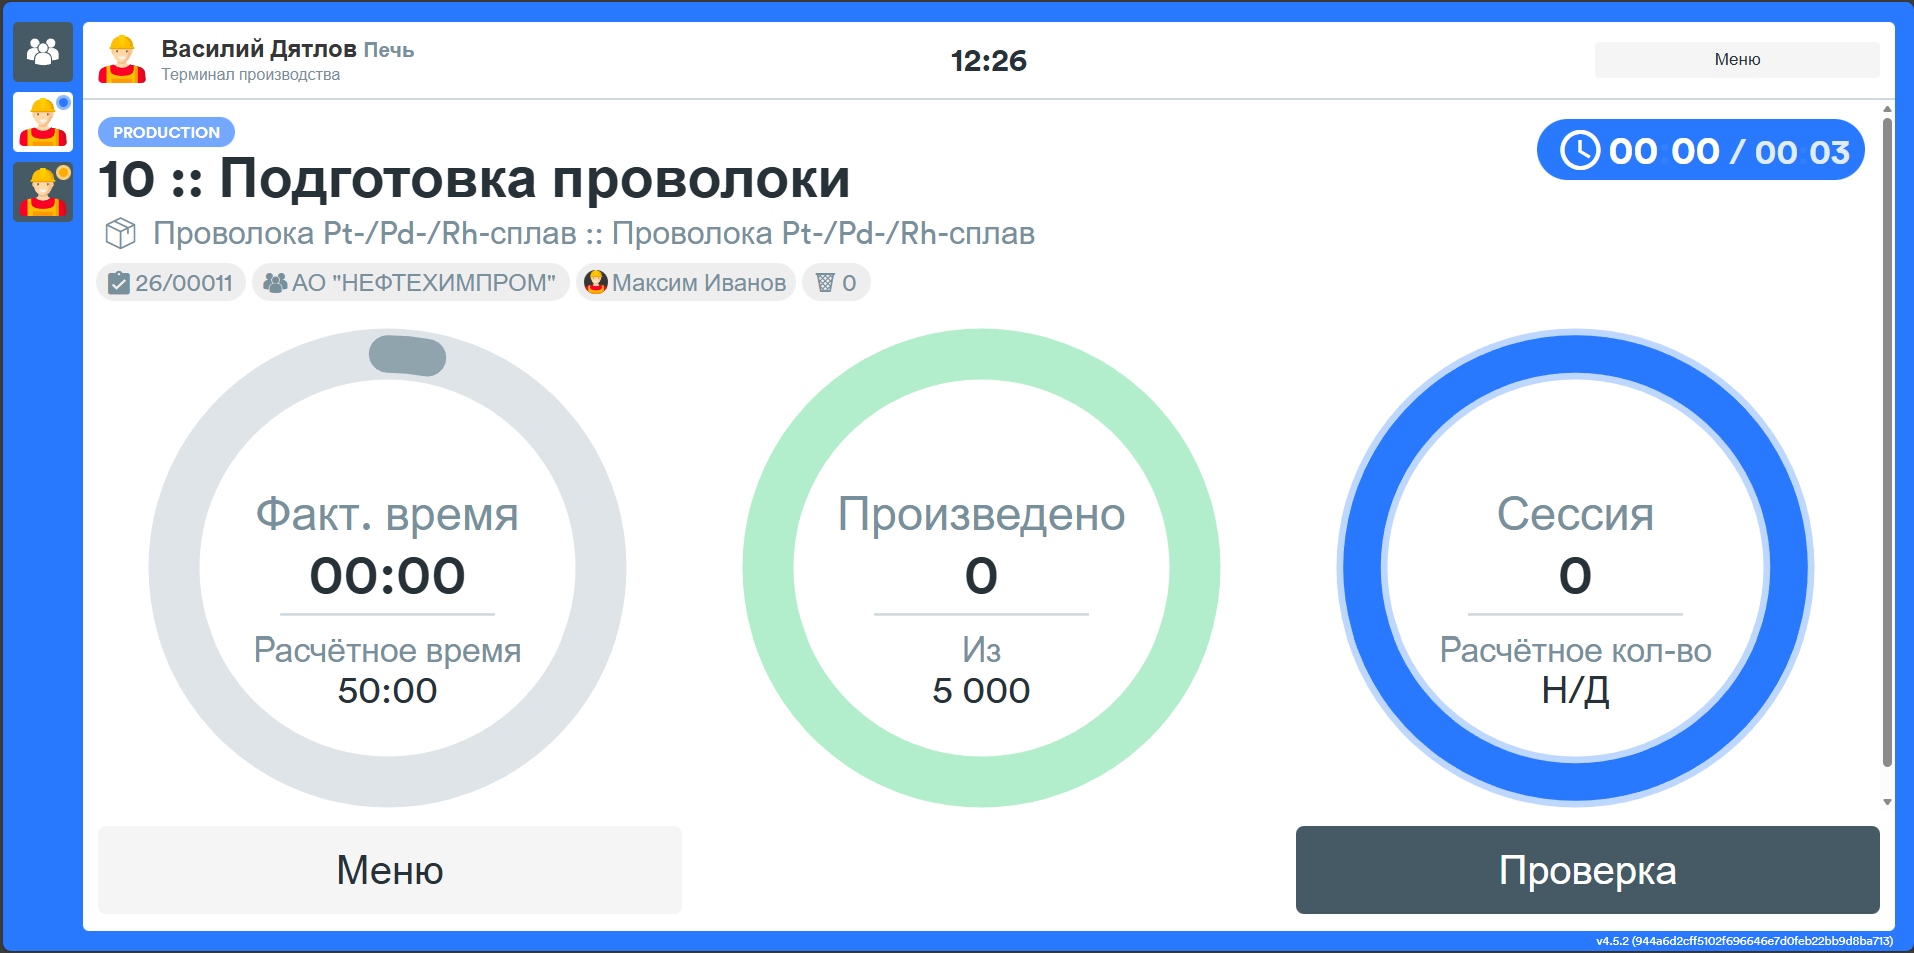Click the Факт. время 00:00 value
The height and width of the screenshot is (953, 1914).
[387, 576]
